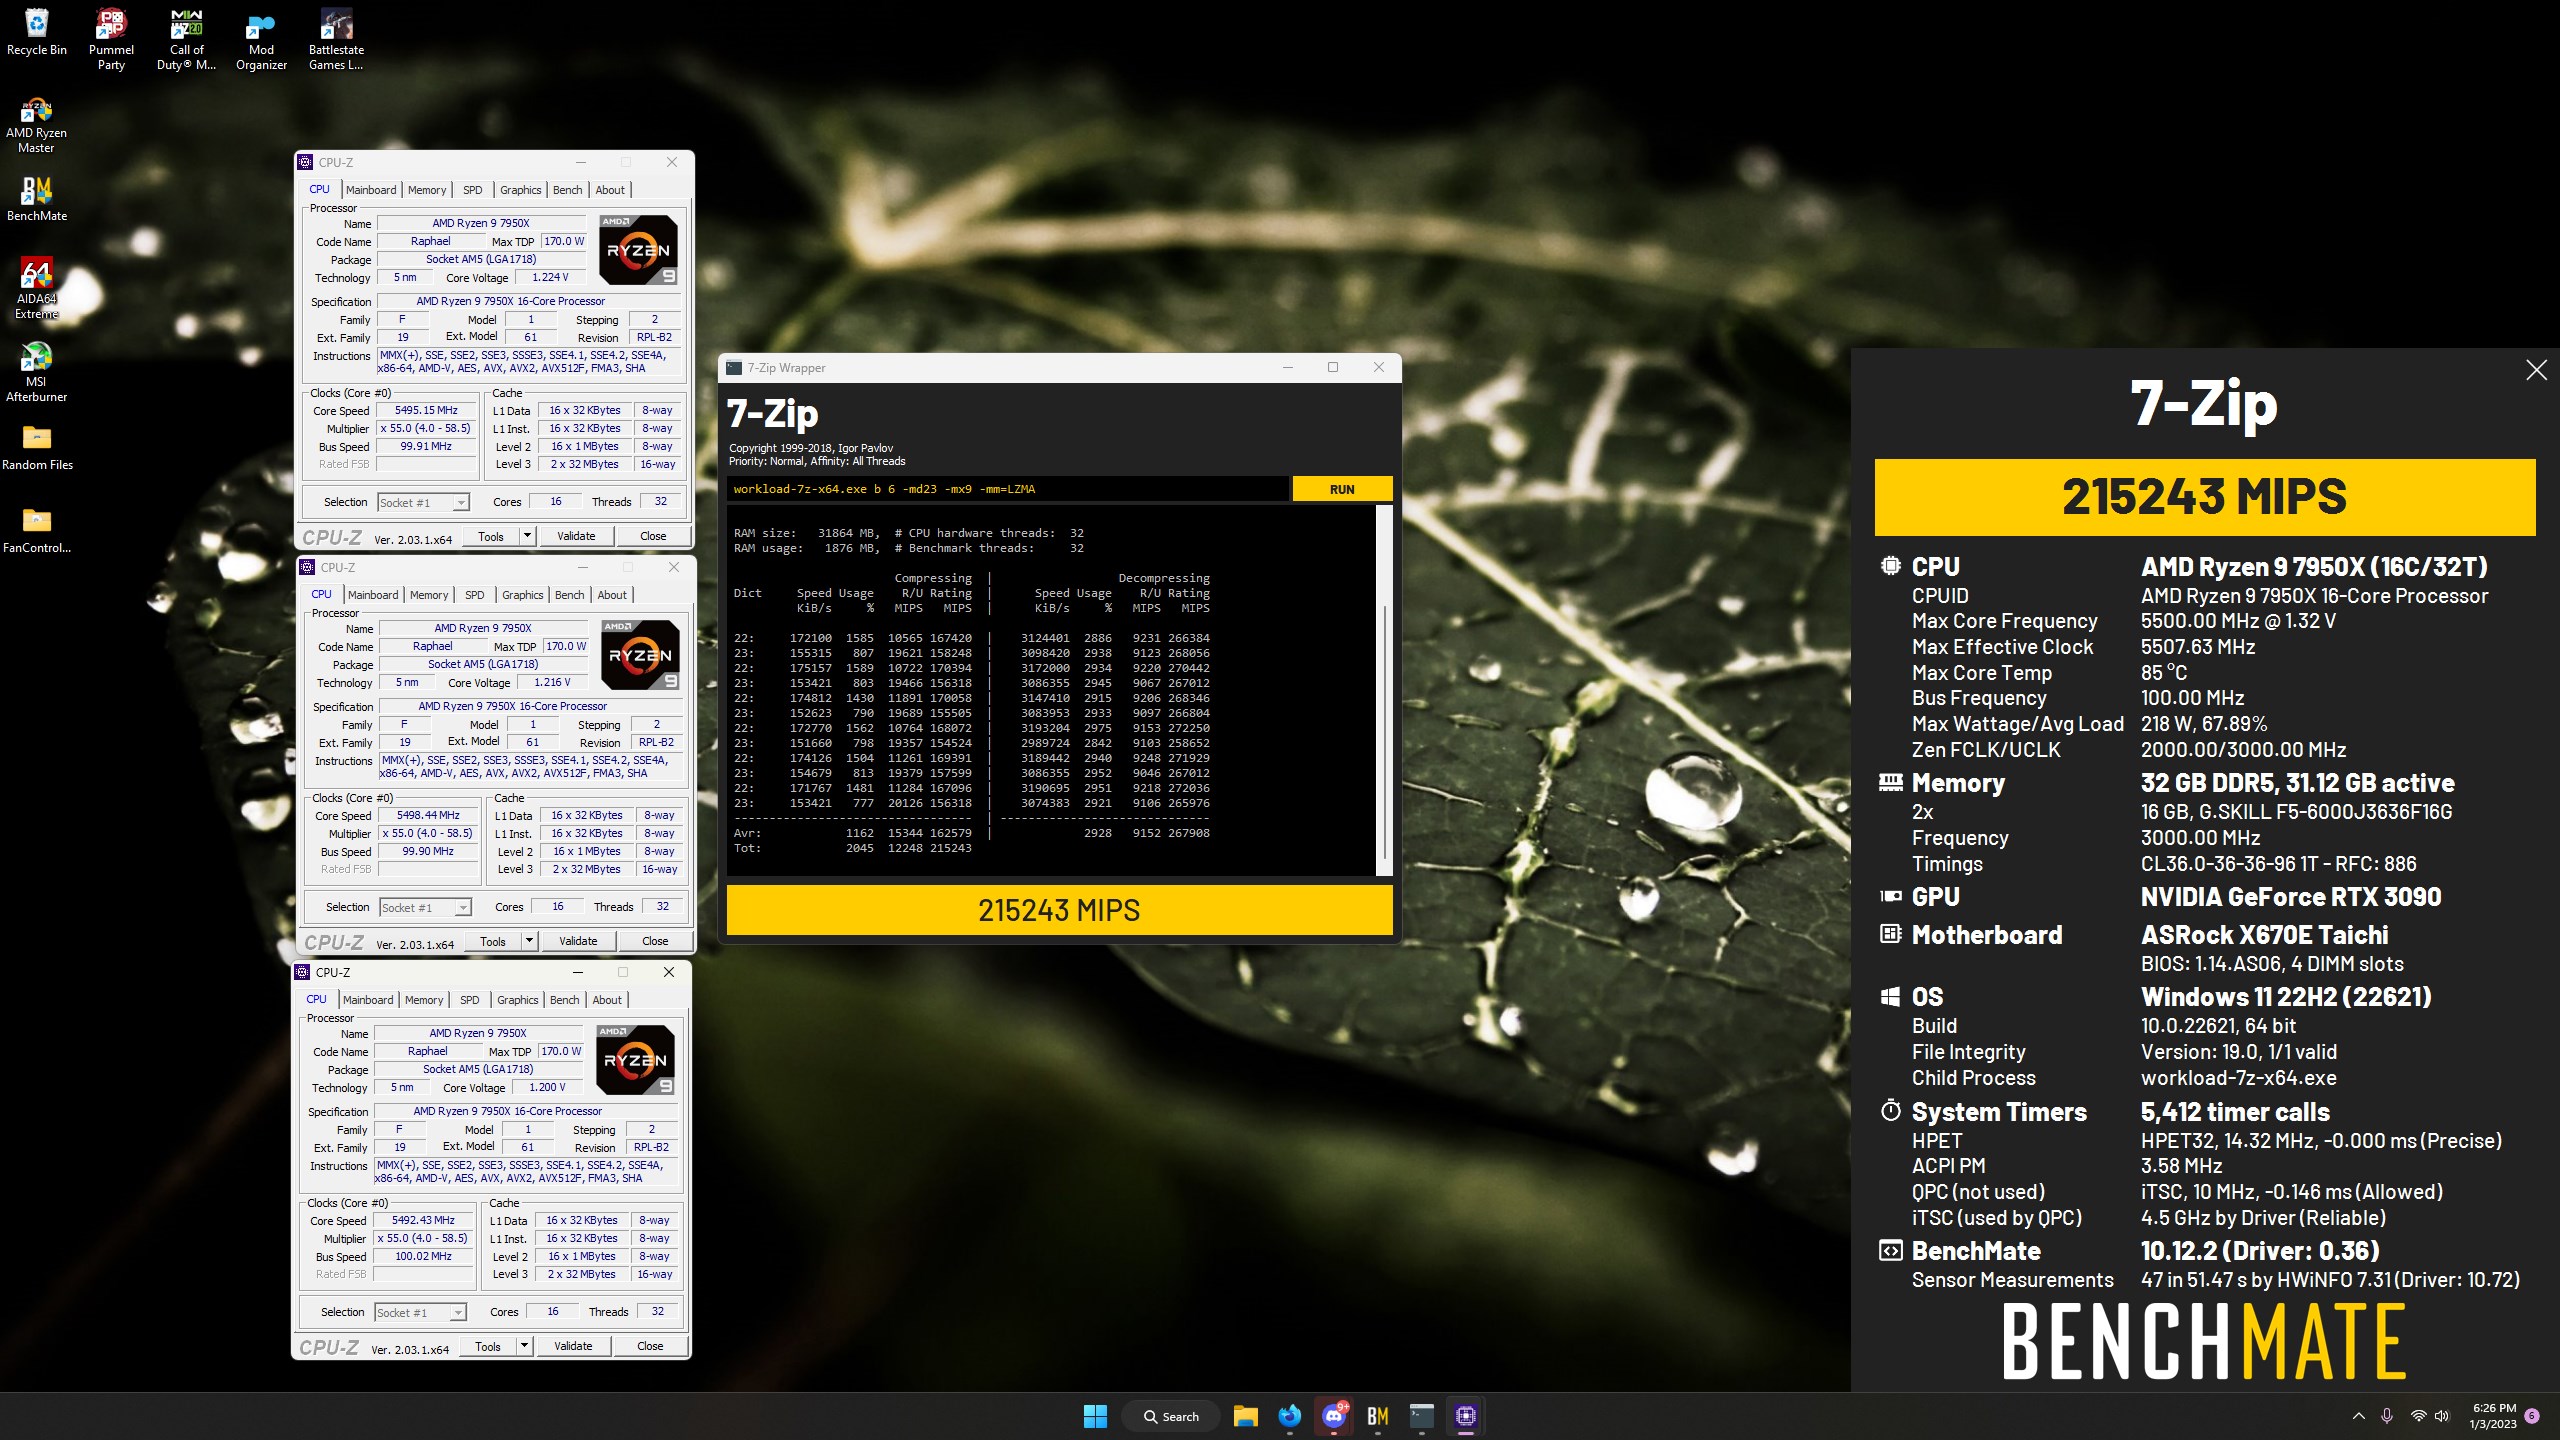Viewport: 2560px width, 1440px height.
Task: Click the 7-Zip workload command line field
Action: [x=1008, y=489]
